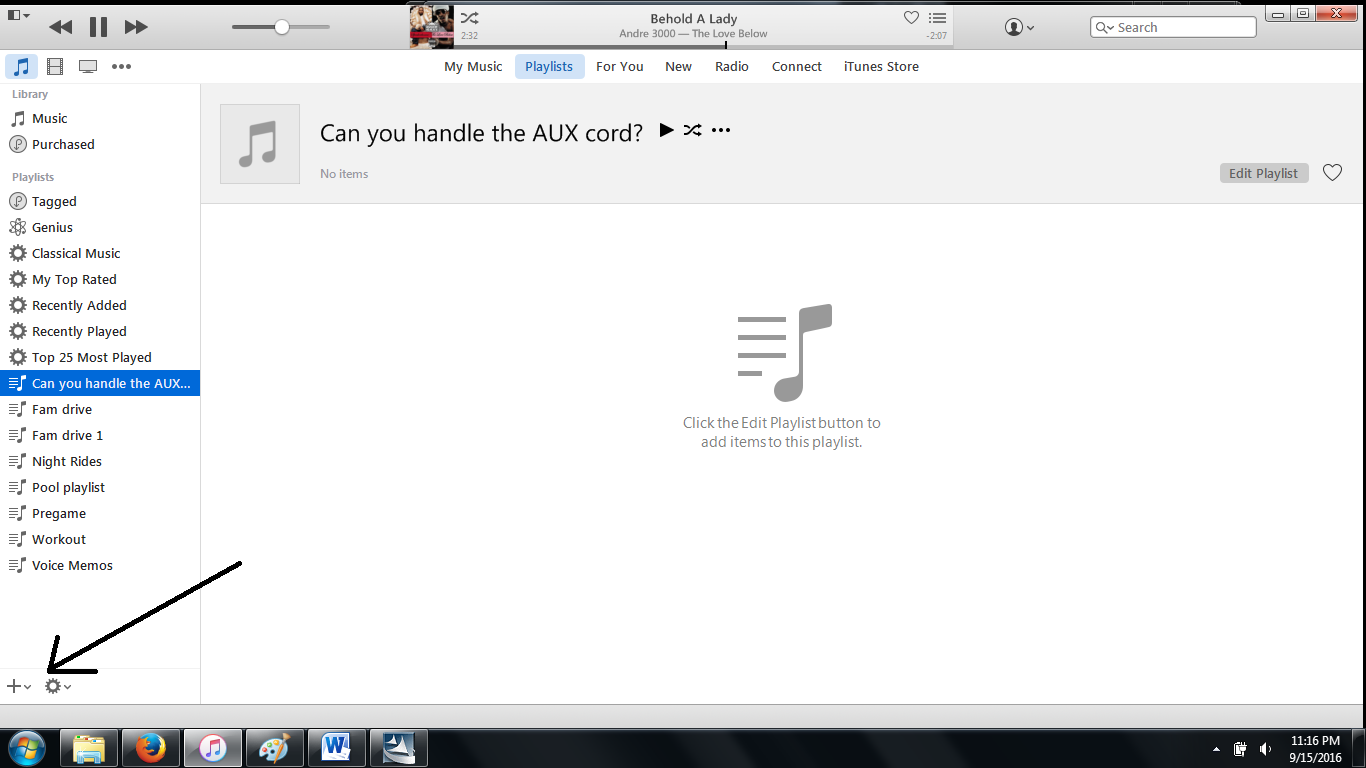Open File Explorer from the taskbar
Viewport: 1366px width, 768px height.
tap(89, 748)
